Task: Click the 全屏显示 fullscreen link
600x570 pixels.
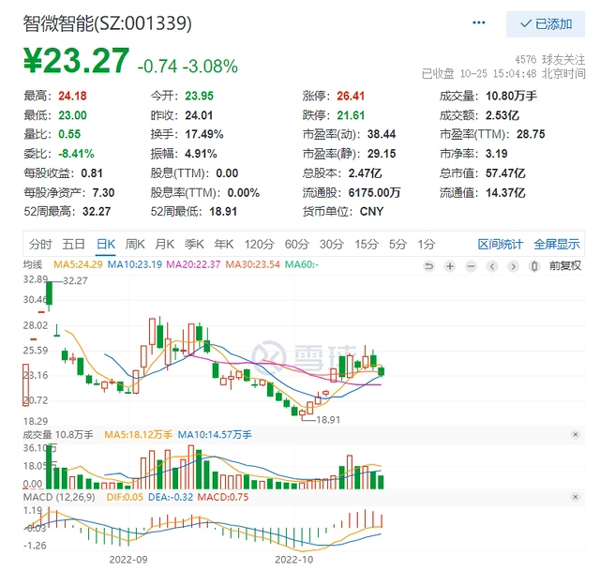Action: [x=557, y=244]
